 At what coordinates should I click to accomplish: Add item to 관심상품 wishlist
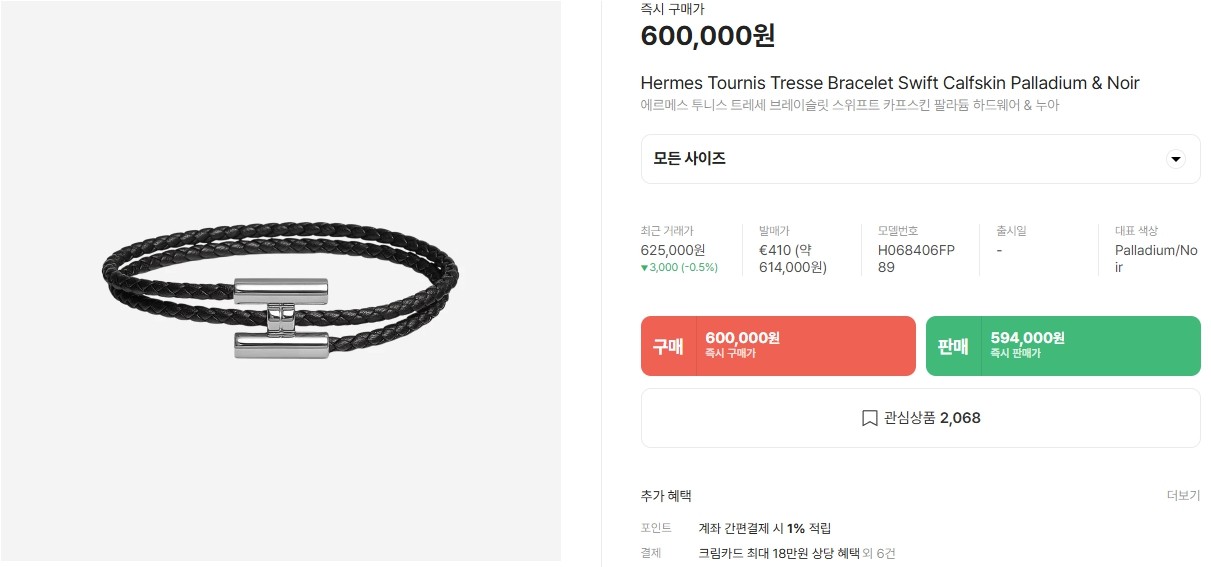920,418
